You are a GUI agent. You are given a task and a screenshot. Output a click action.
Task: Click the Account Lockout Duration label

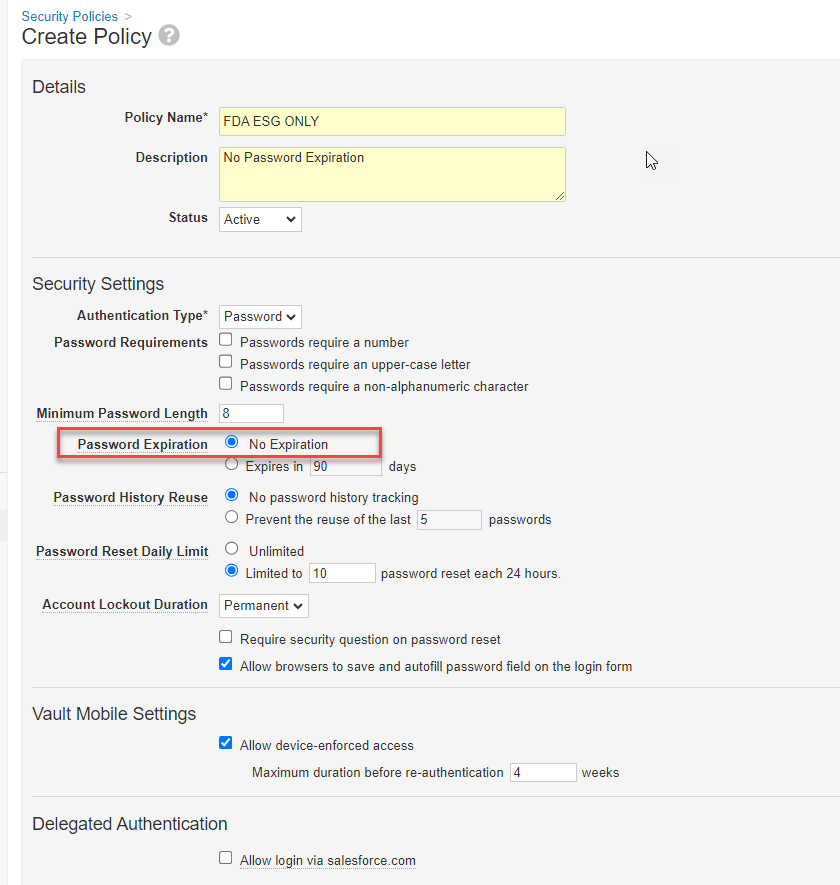(x=125, y=604)
